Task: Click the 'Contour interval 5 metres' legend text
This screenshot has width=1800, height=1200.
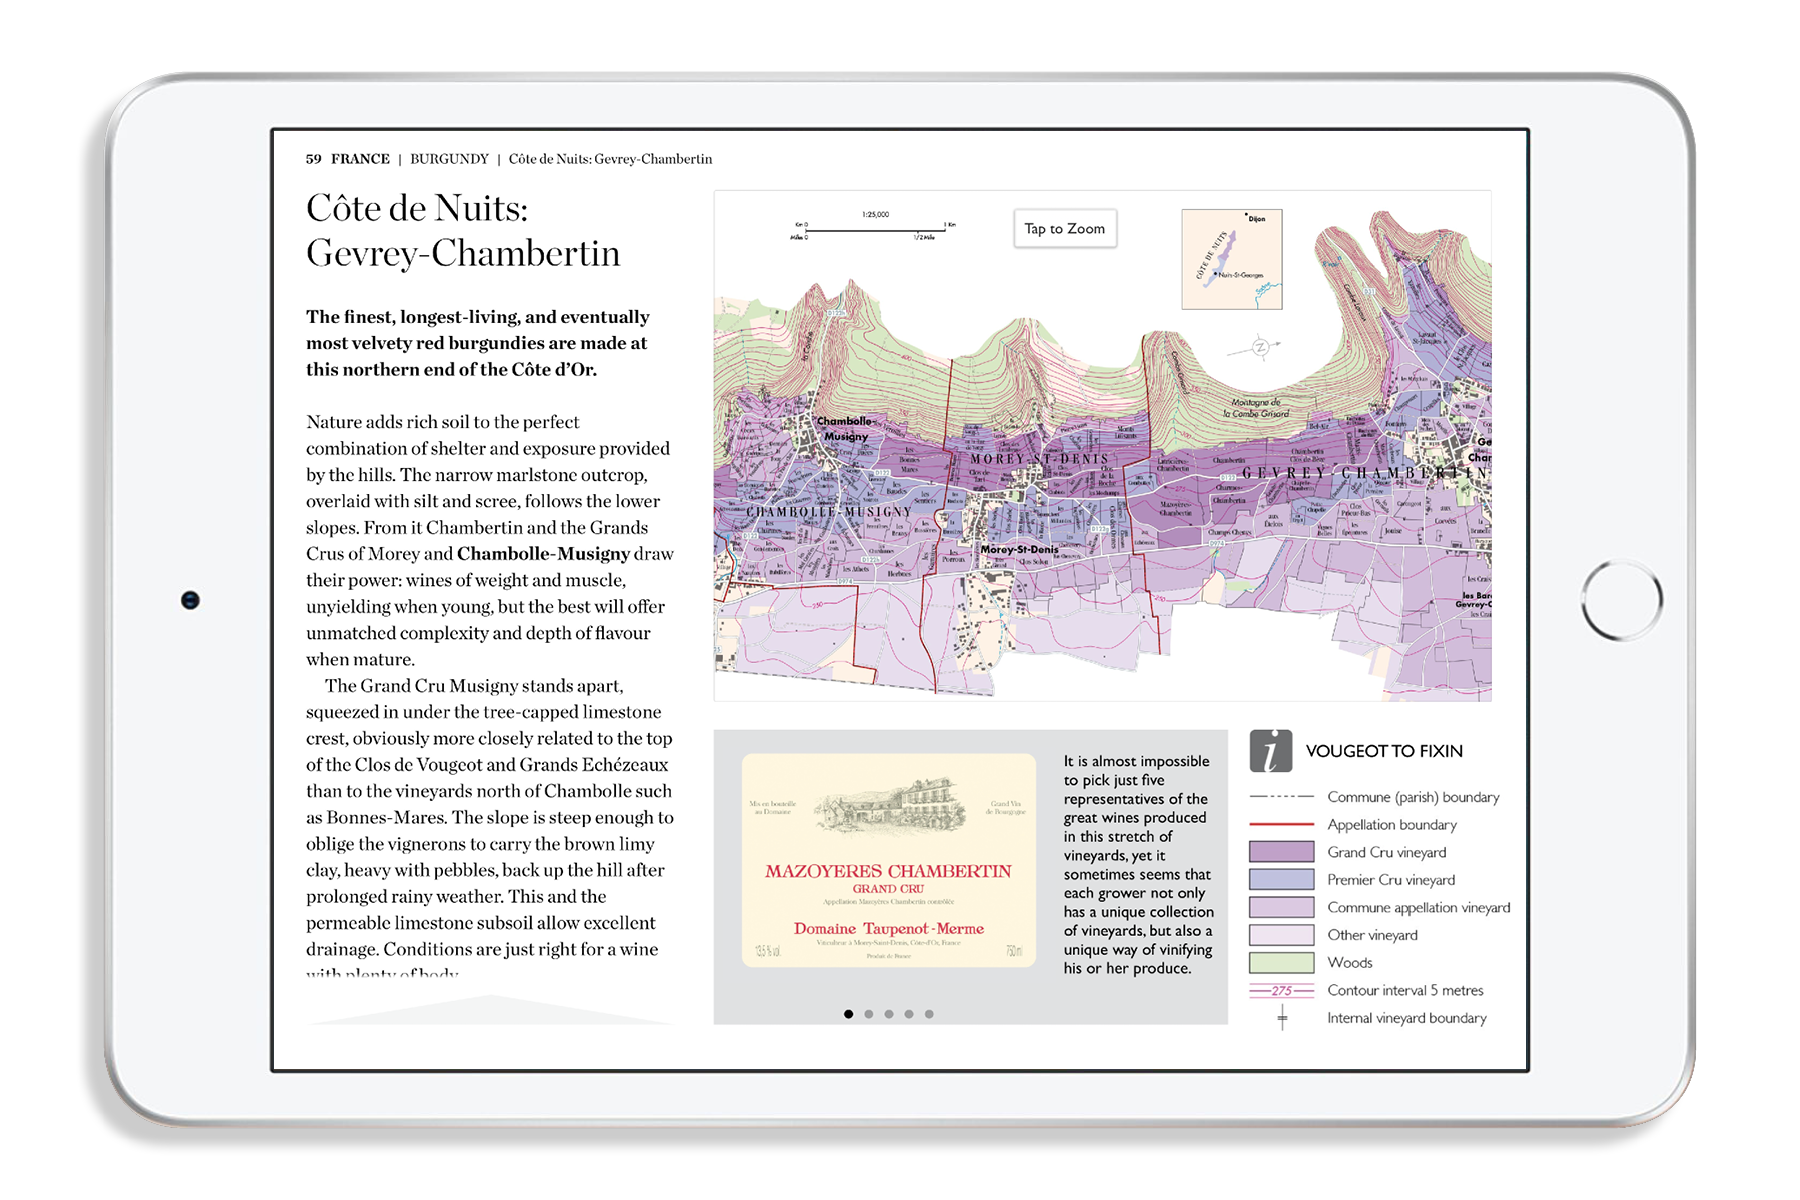Action: point(1405,991)
